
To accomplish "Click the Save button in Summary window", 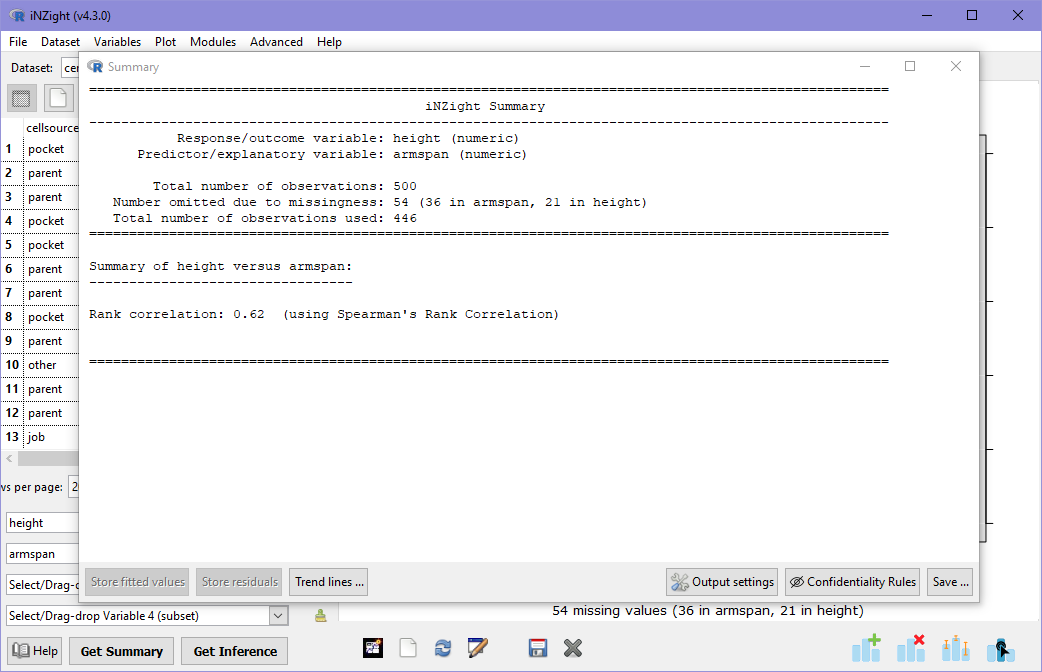I will click(950, 582).
